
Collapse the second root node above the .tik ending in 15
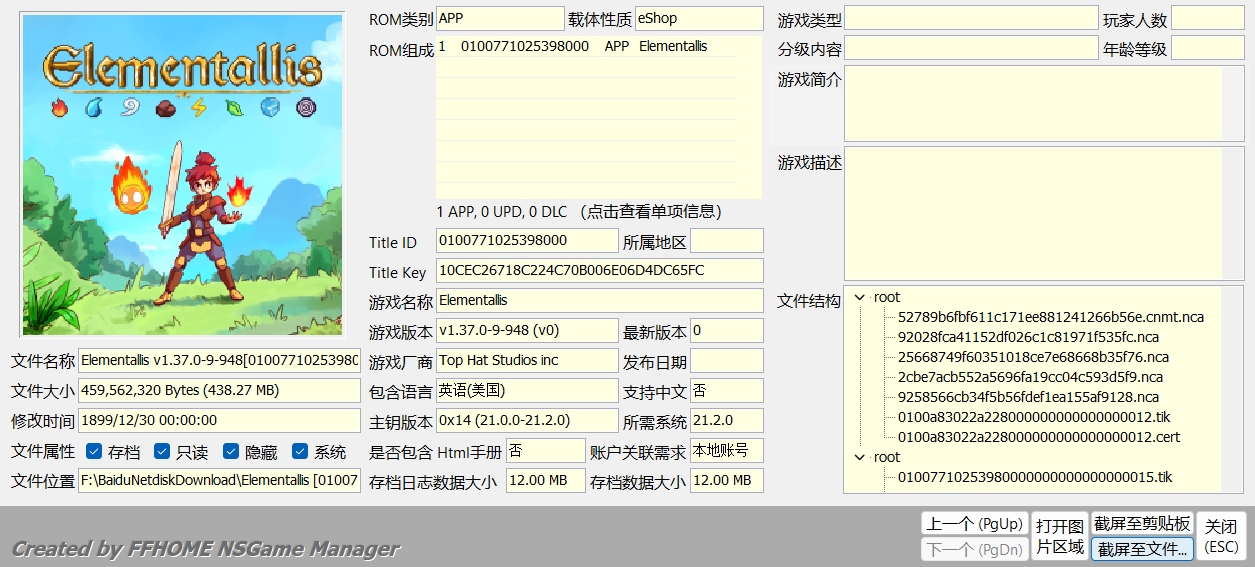[x=859, y=457]
